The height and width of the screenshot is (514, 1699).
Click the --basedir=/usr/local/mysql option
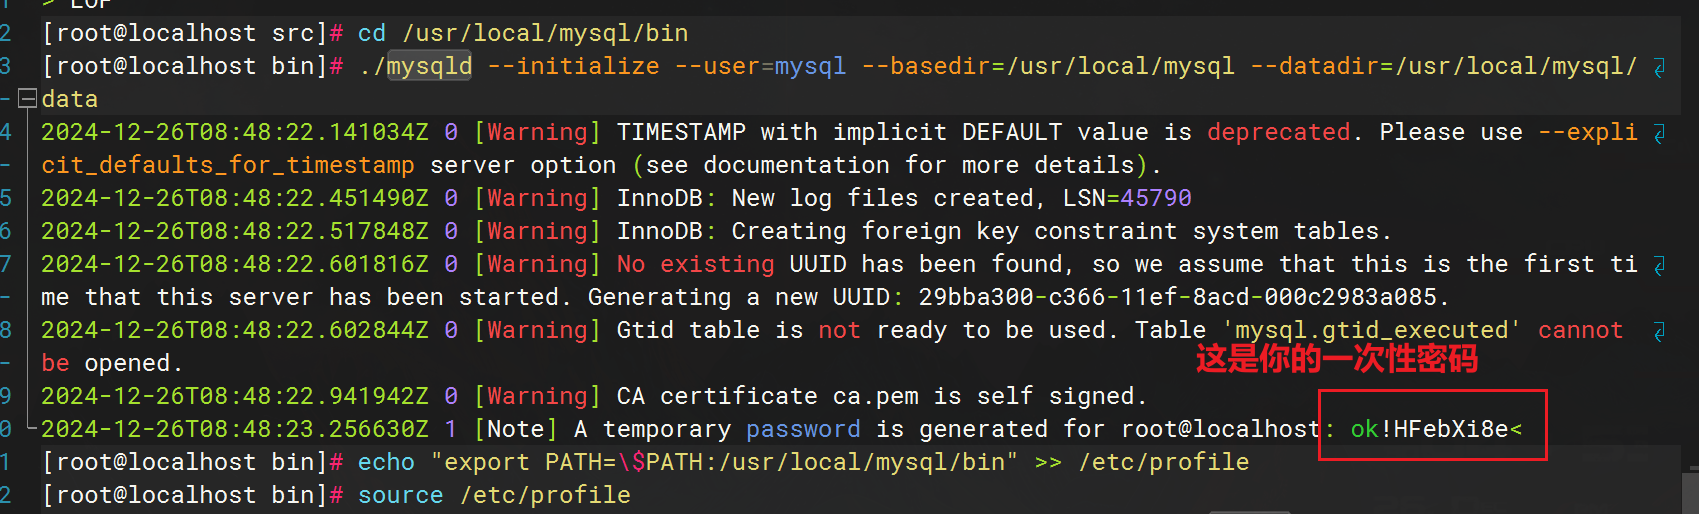(1048, 66)
